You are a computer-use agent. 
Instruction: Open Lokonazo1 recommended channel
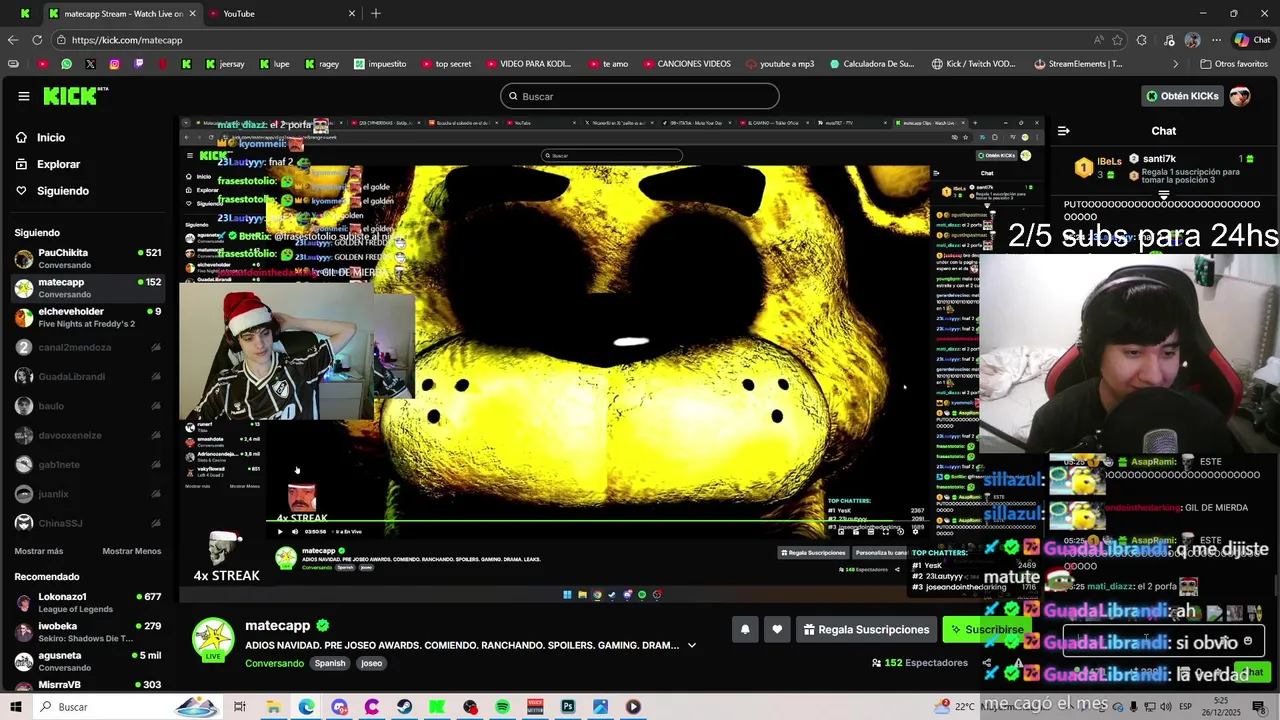coord(88,603)
